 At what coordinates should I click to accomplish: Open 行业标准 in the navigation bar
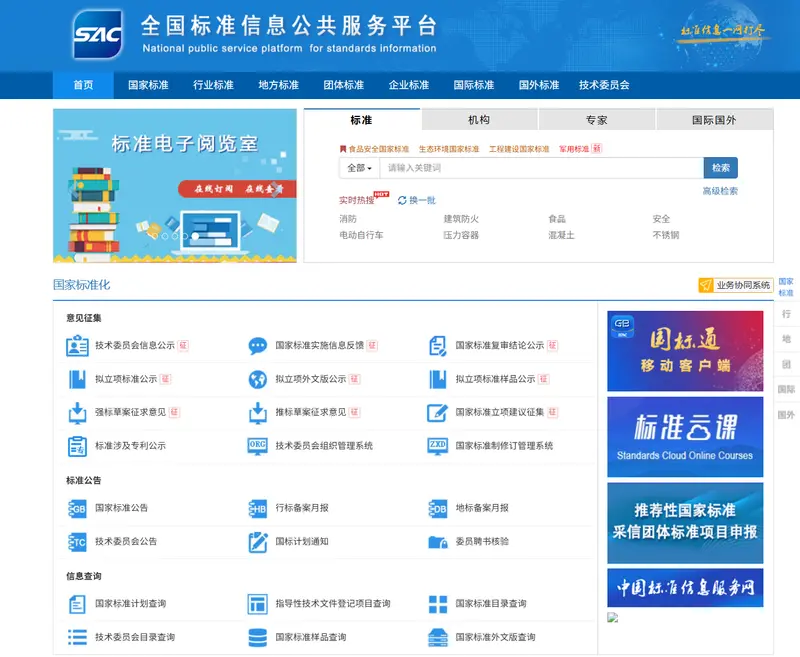pyautogui.click(x=213, y=85)
